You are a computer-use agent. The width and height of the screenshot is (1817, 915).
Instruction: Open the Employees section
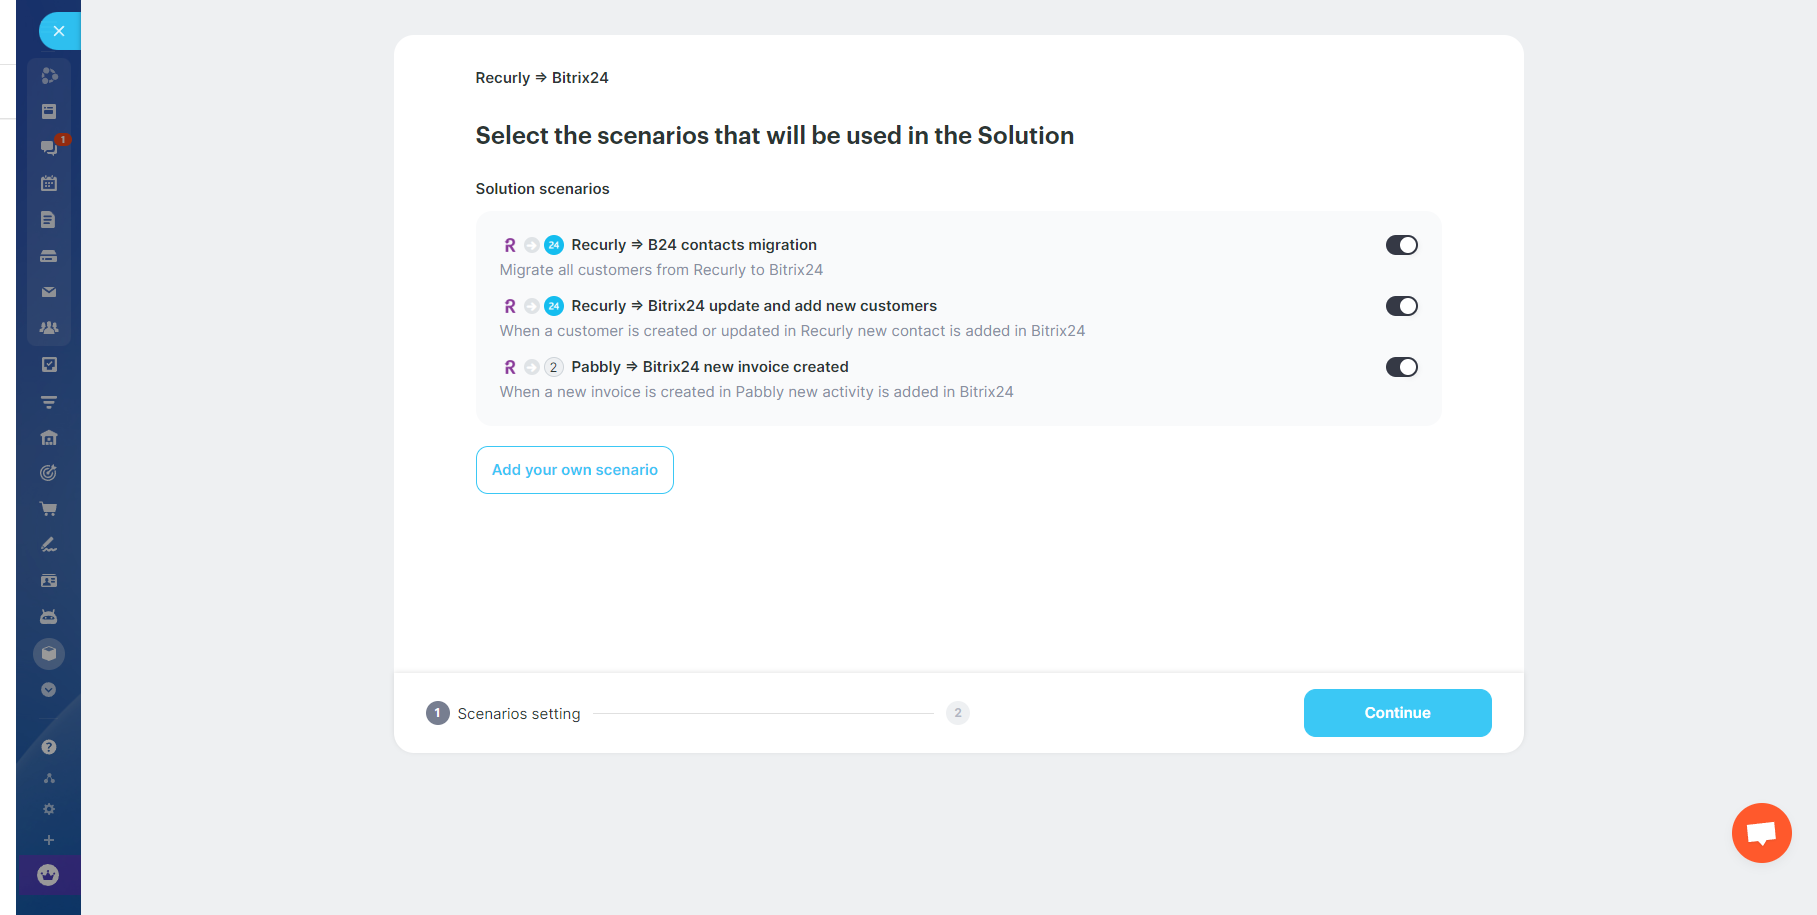49,327
